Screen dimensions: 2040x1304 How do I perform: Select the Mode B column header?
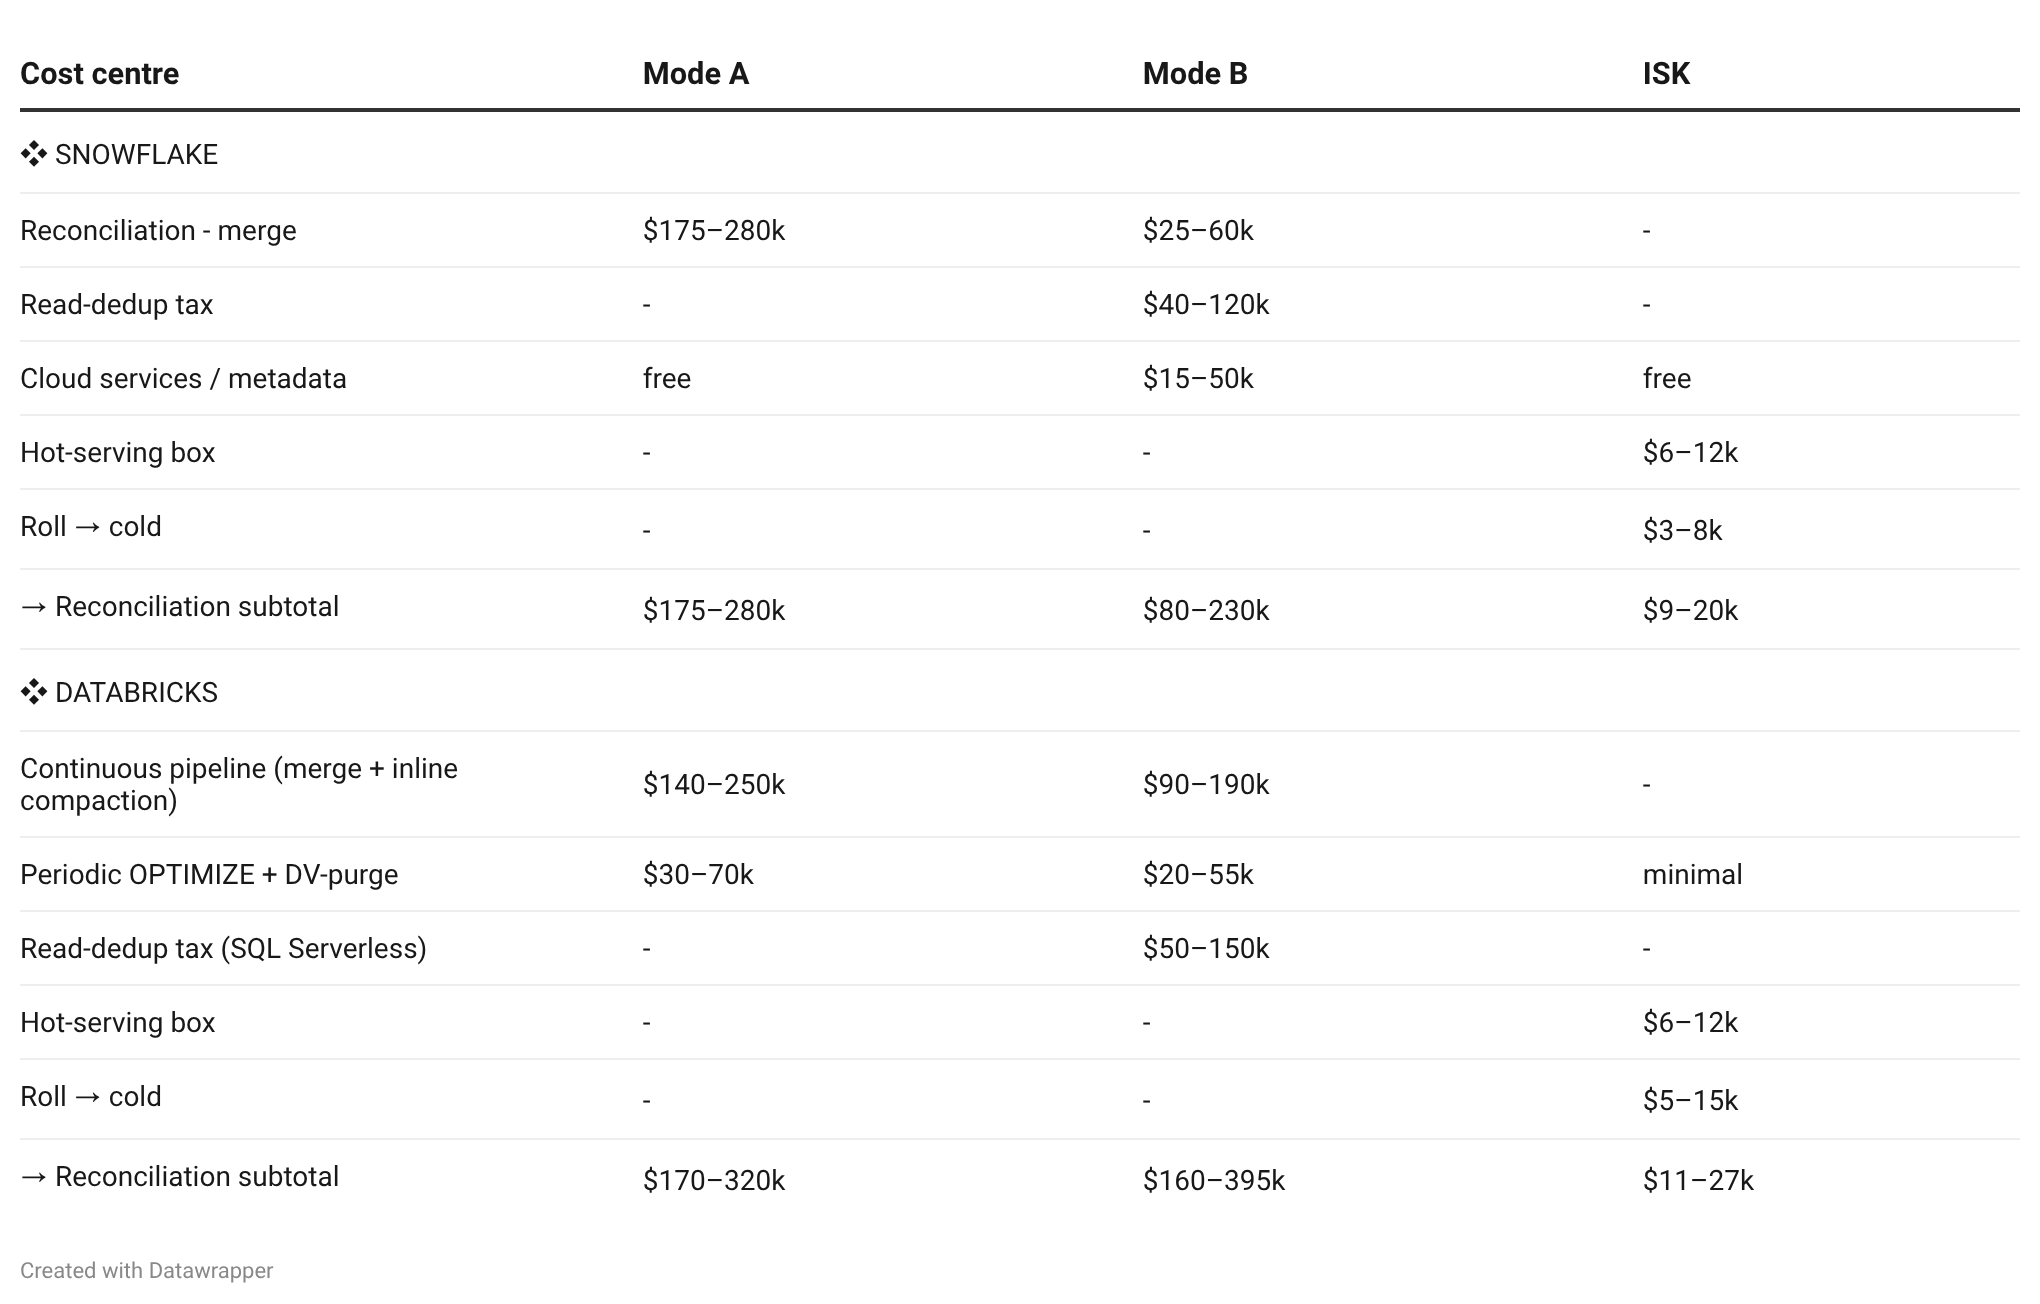(1195, 73)
